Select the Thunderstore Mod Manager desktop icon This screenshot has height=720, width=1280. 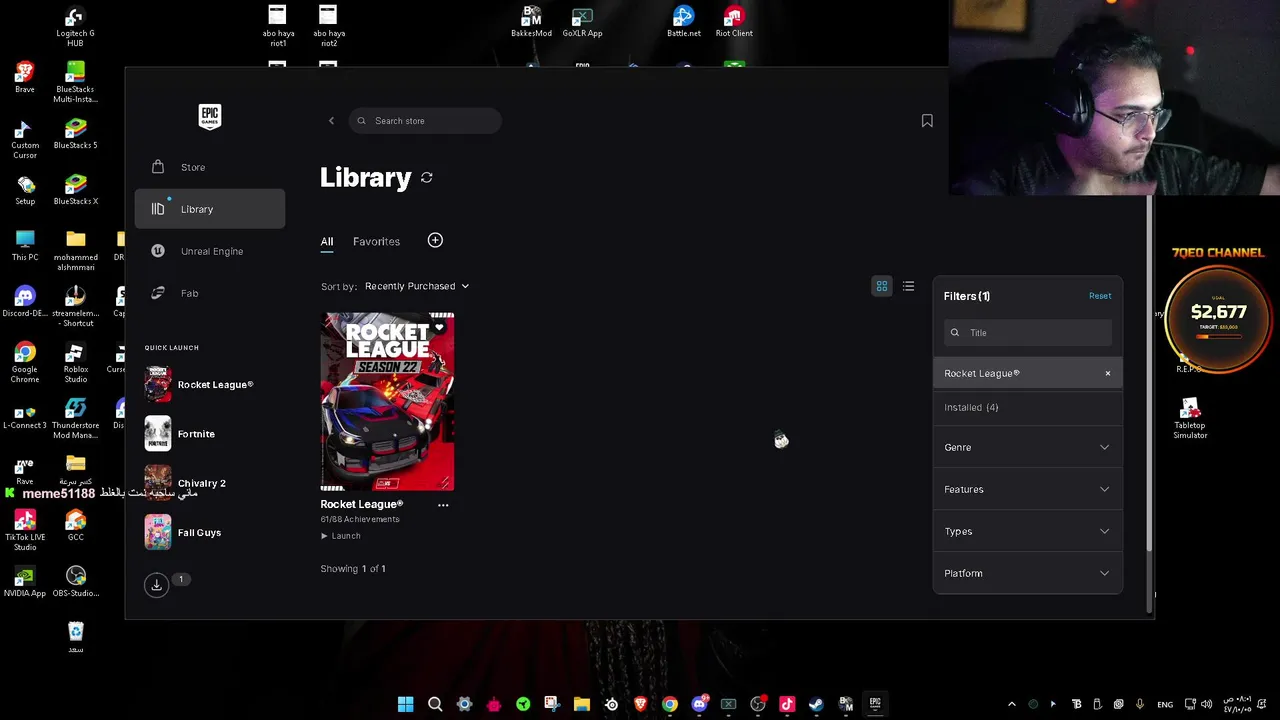(x=75, y=418)
